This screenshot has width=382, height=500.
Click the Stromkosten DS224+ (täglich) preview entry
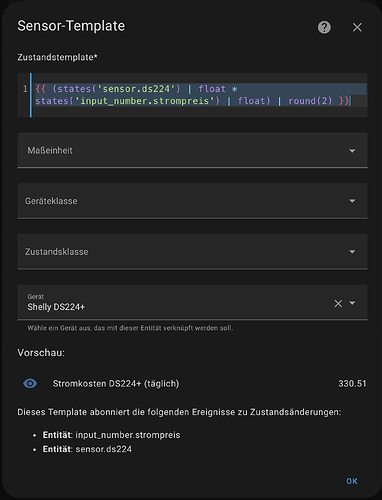point(116,384)
